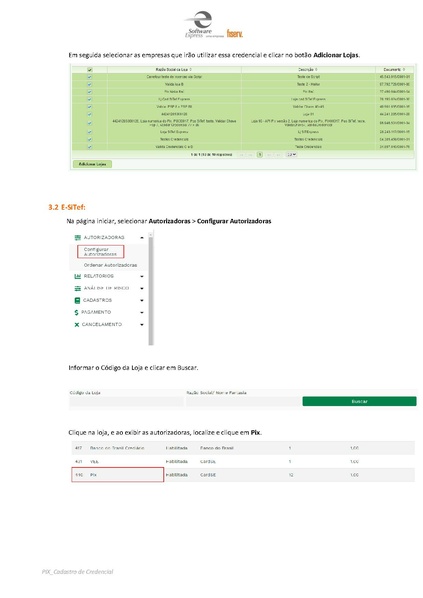Sort by Razão Social da Loja column

coord(174,69)
